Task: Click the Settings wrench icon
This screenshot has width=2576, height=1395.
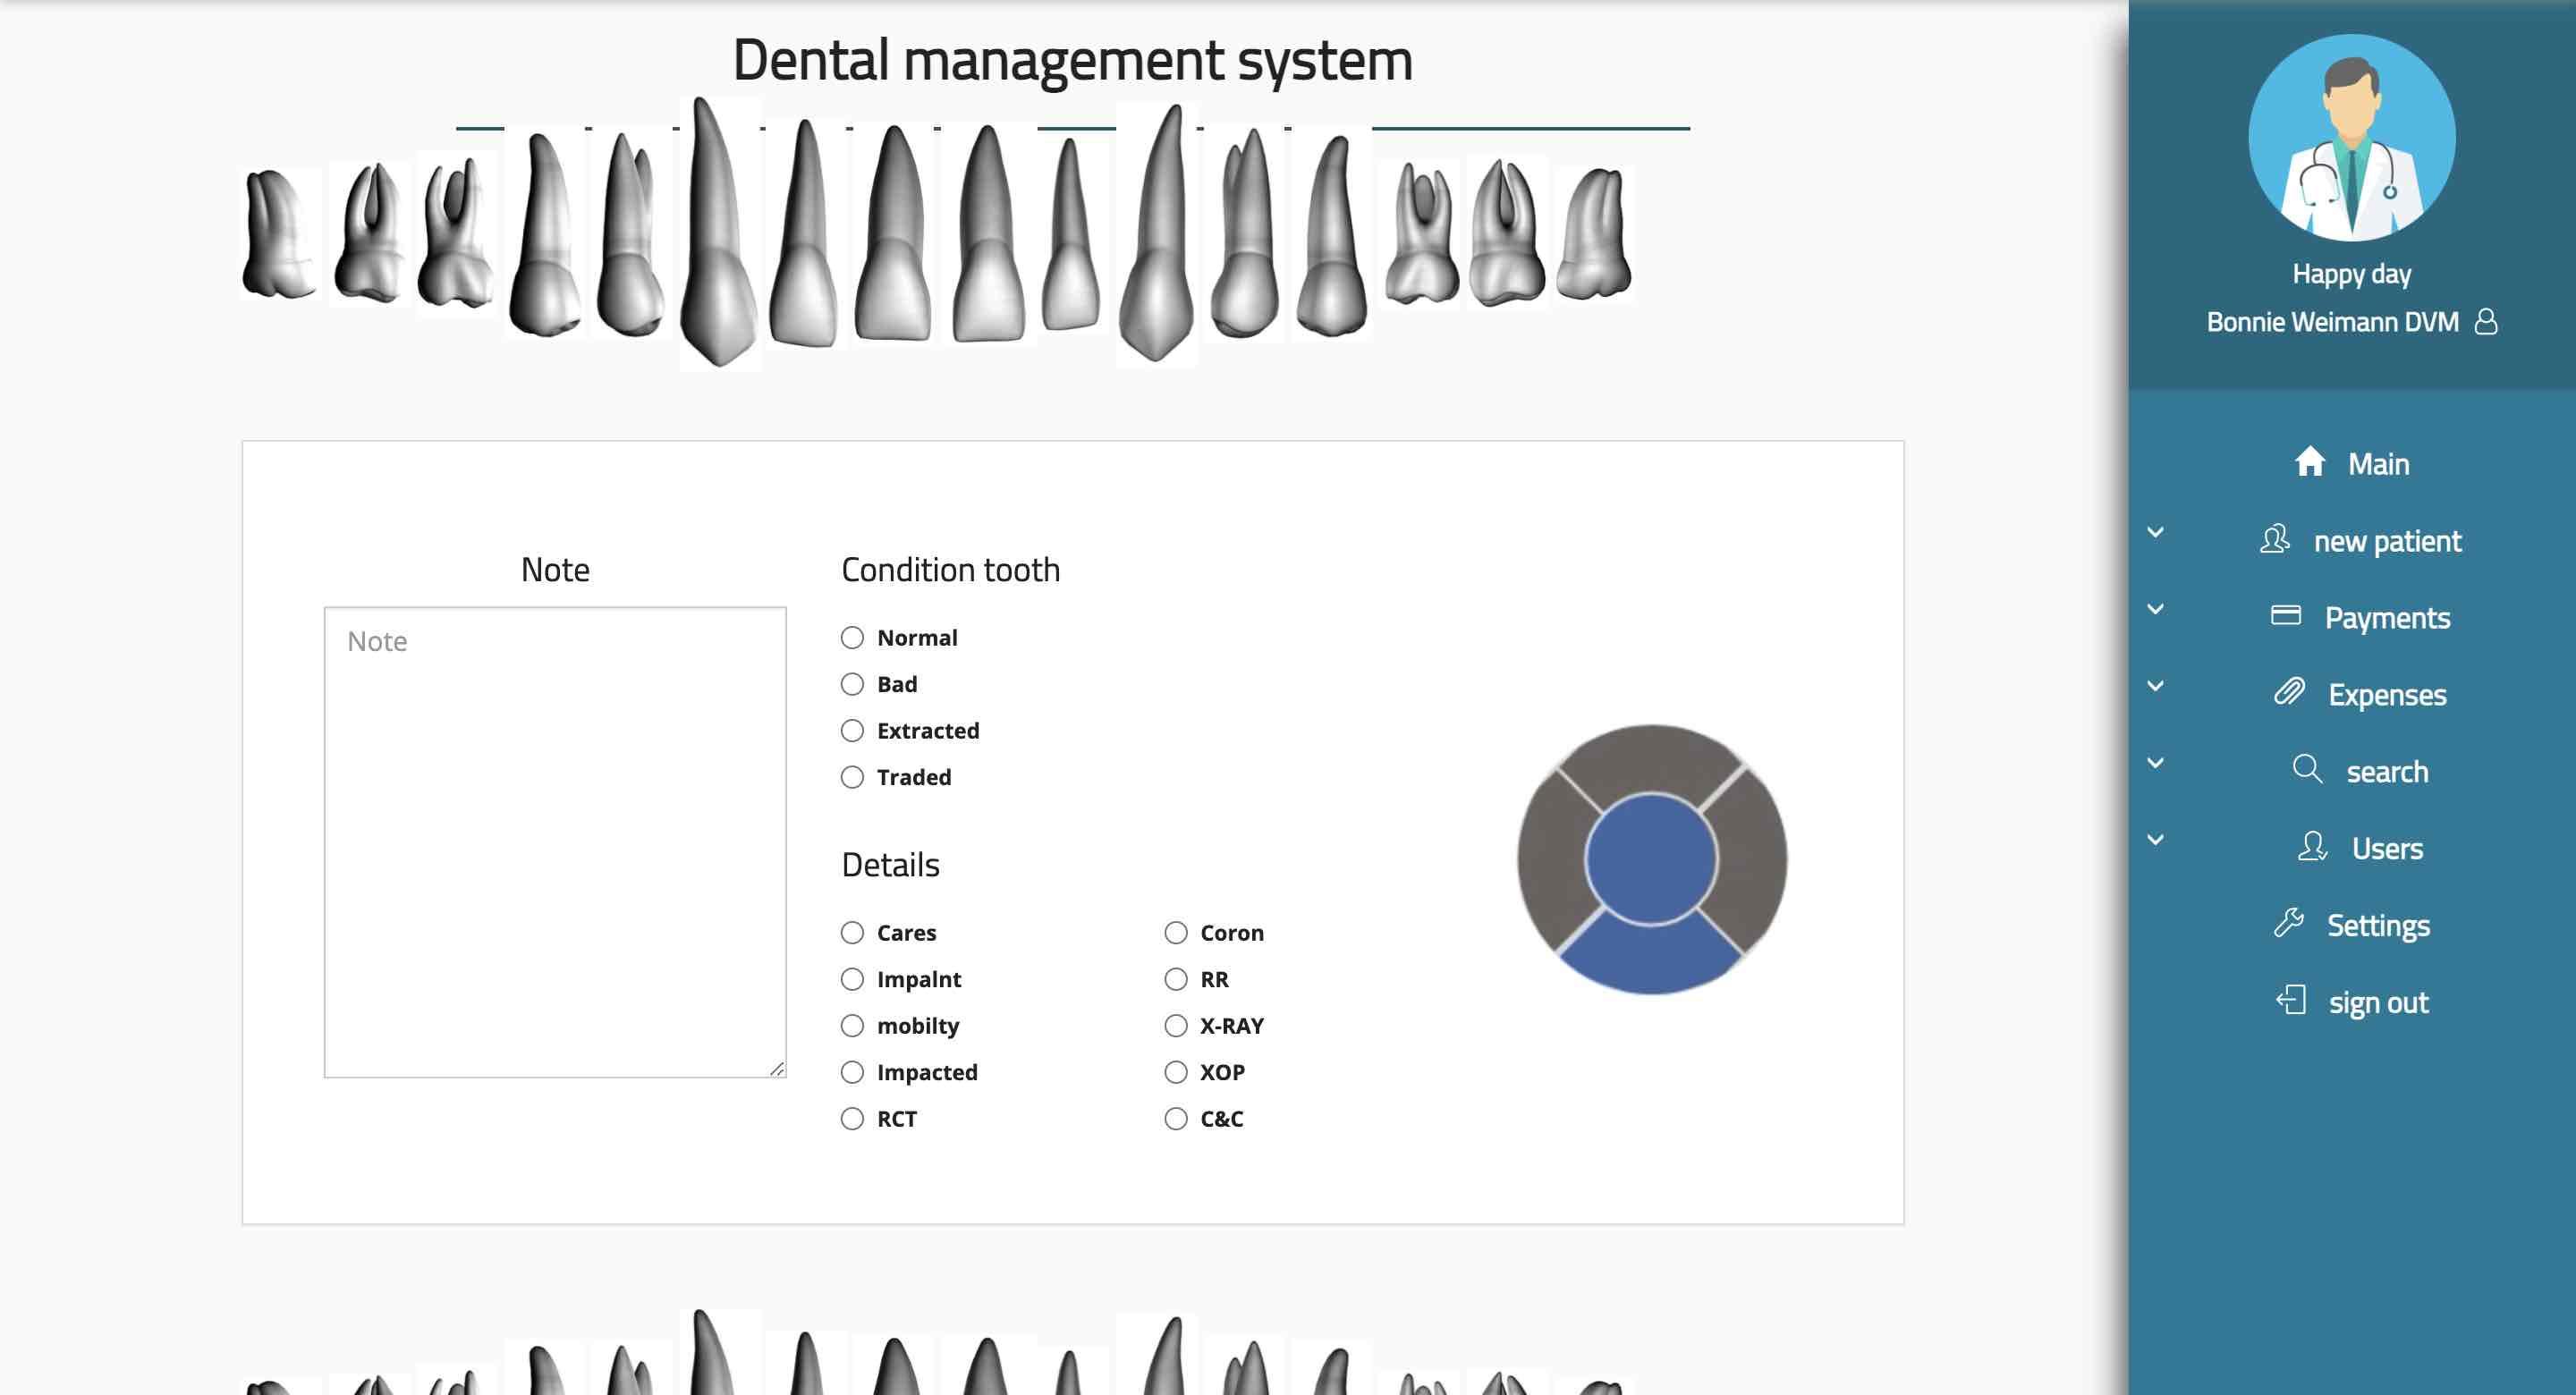Action: click(x=2288, y=923)
